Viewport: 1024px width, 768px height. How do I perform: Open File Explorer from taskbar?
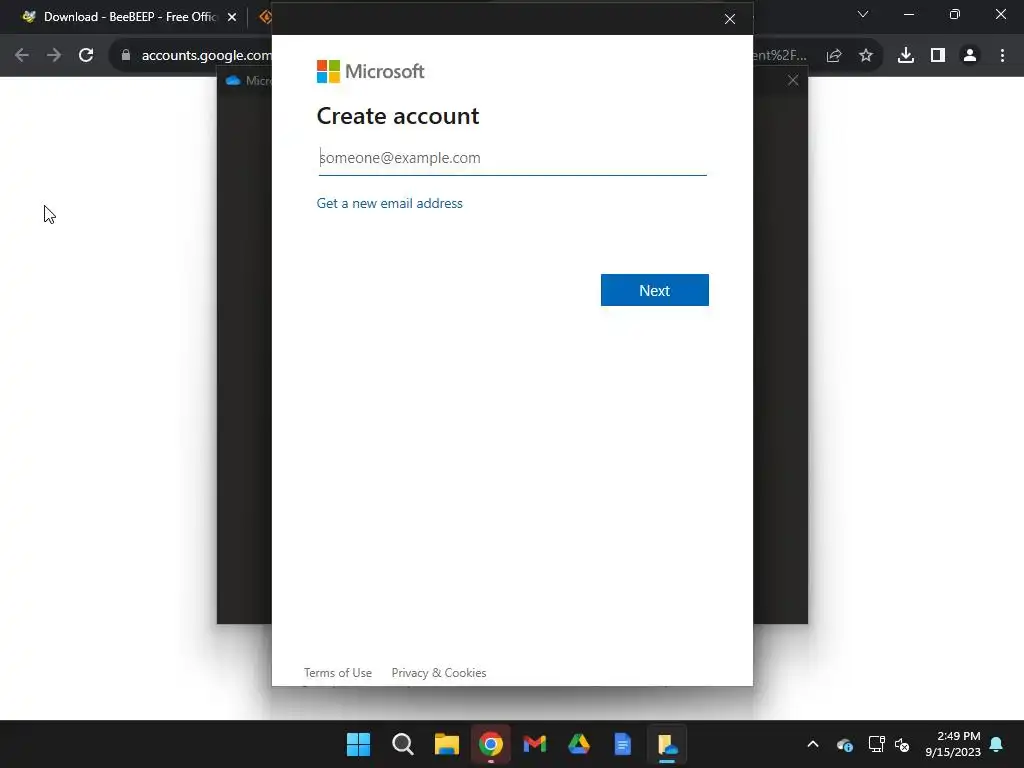447,744
